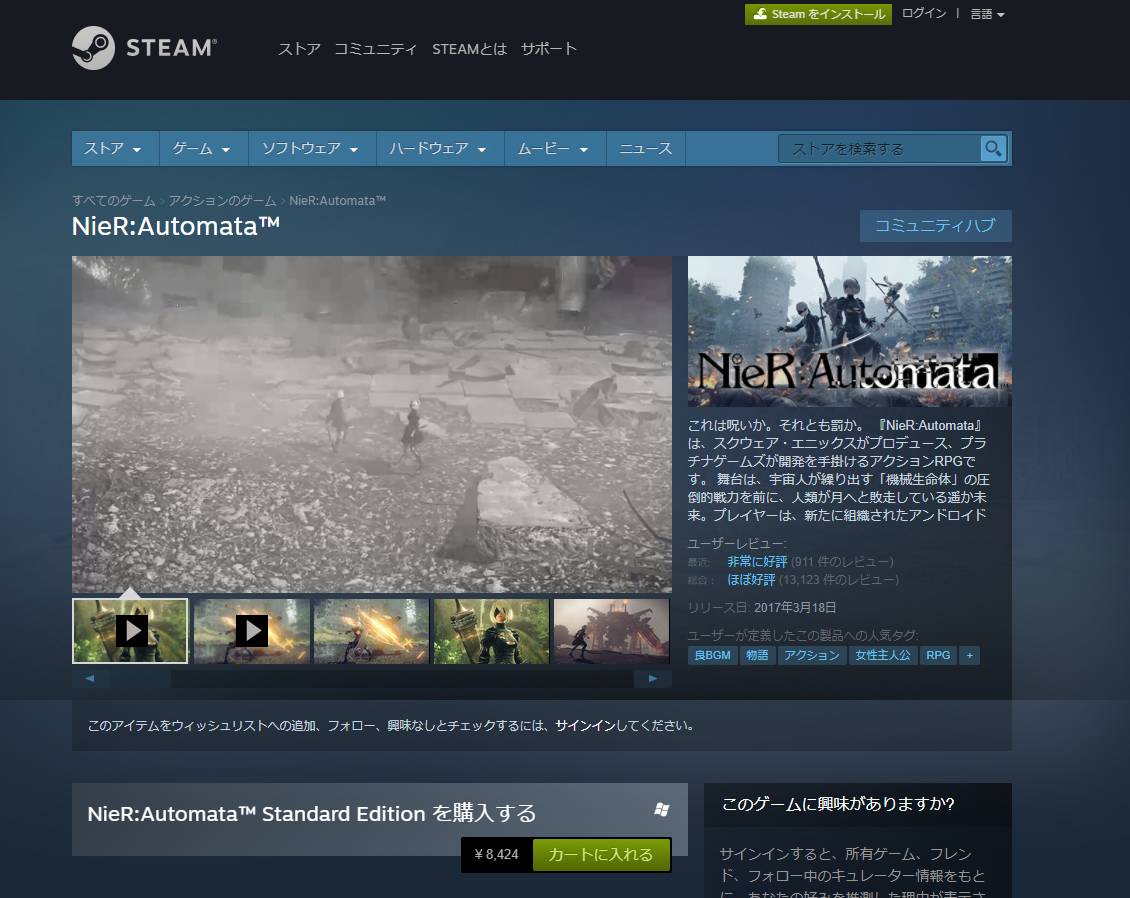Click the third screenshot thumbnail with sword slash
The height and width of the screenshot is (898, 1130).
tap(371, 631)
